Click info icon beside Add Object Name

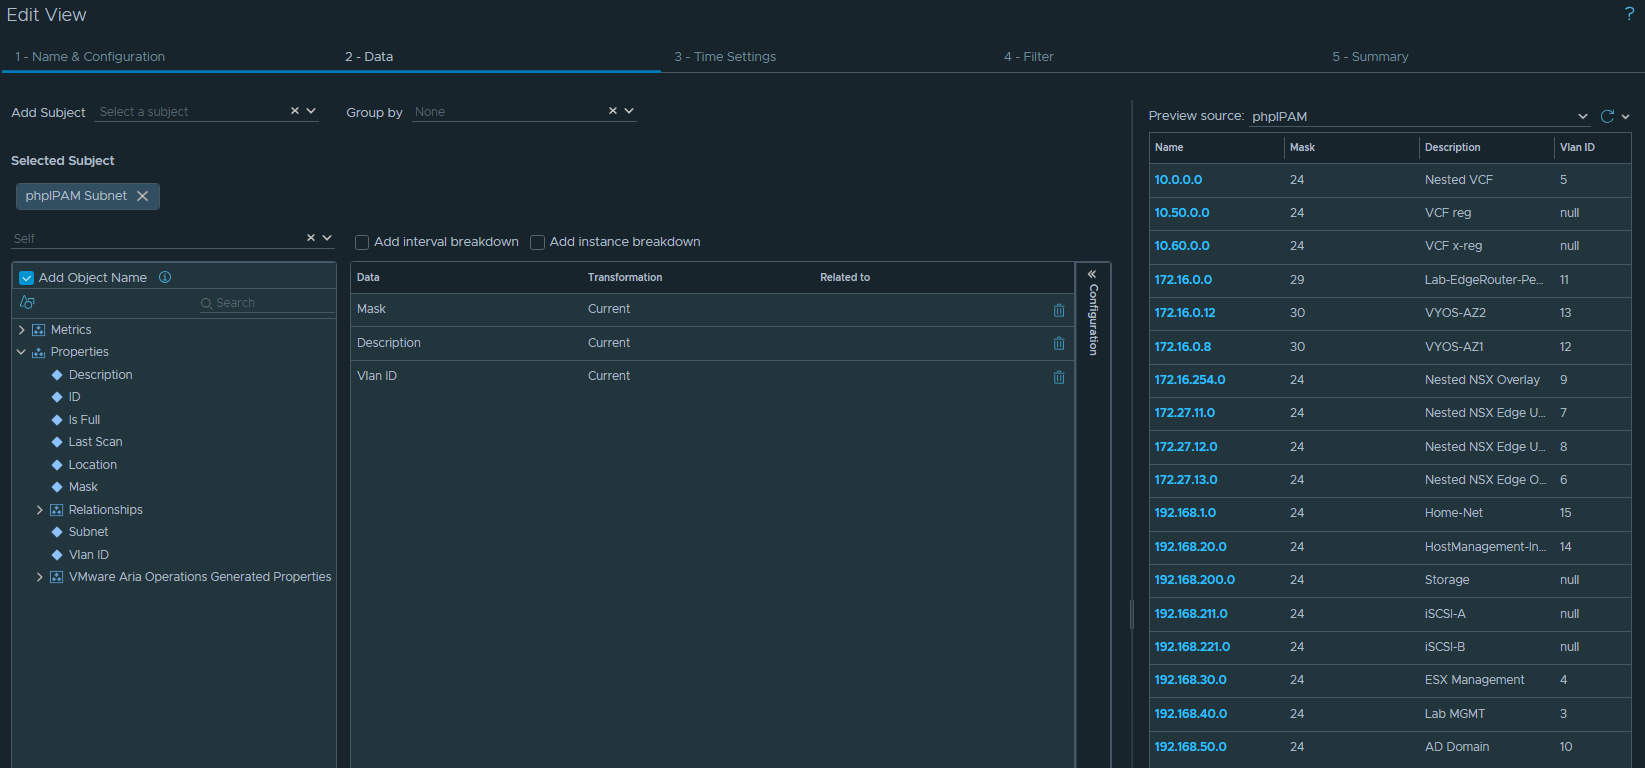(x=165, y=277)
